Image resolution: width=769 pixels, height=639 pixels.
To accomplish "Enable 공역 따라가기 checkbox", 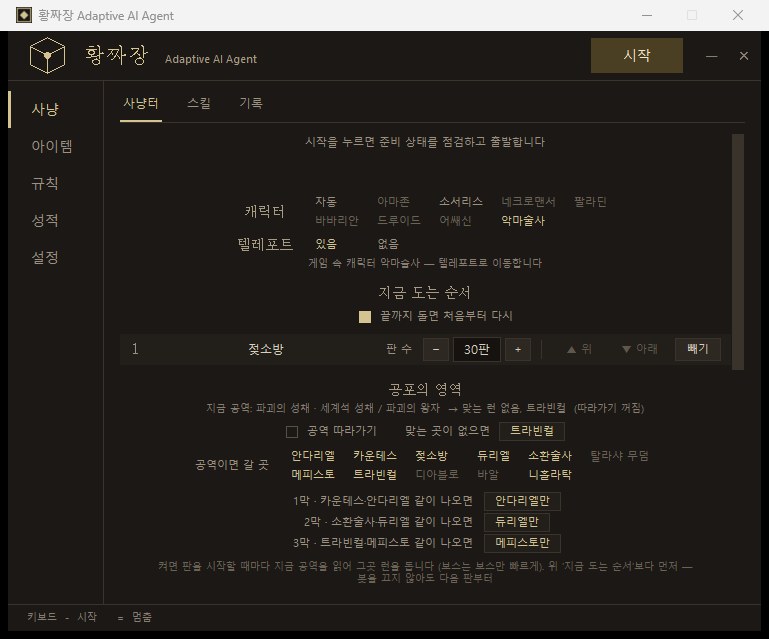I will [292, 432].
